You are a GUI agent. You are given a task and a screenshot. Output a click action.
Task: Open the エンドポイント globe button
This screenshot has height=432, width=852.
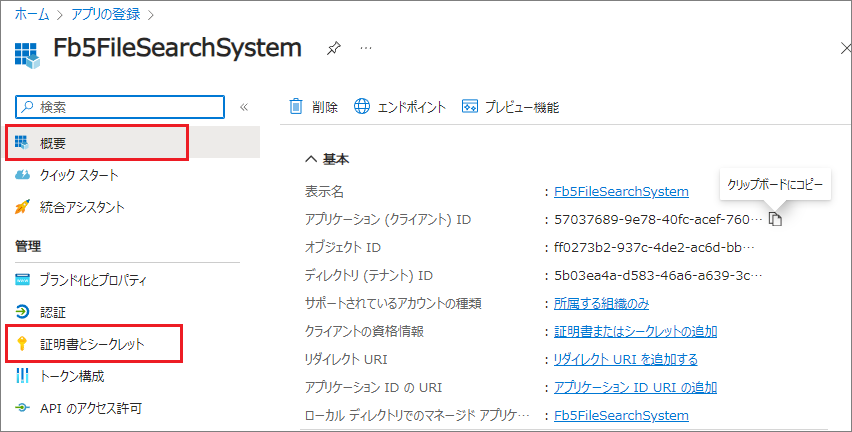[362, 107]
